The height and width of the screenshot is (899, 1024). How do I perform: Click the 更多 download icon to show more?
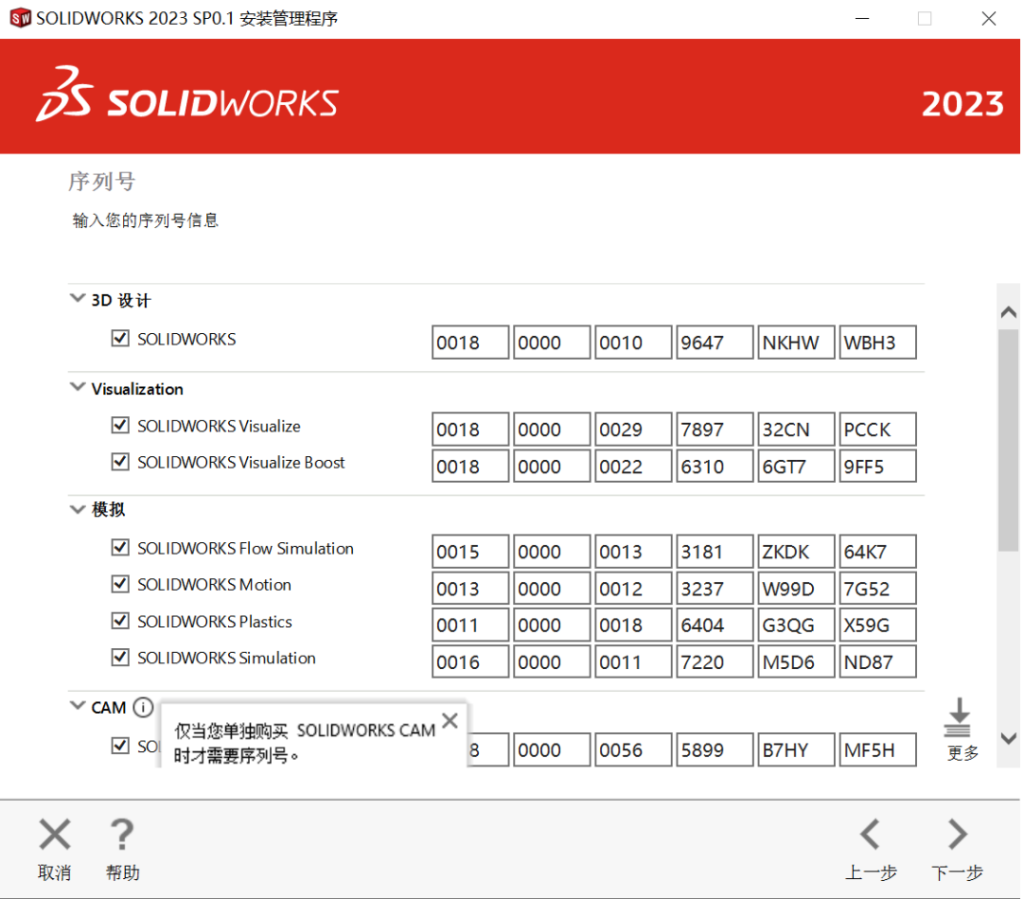[958, 718]
